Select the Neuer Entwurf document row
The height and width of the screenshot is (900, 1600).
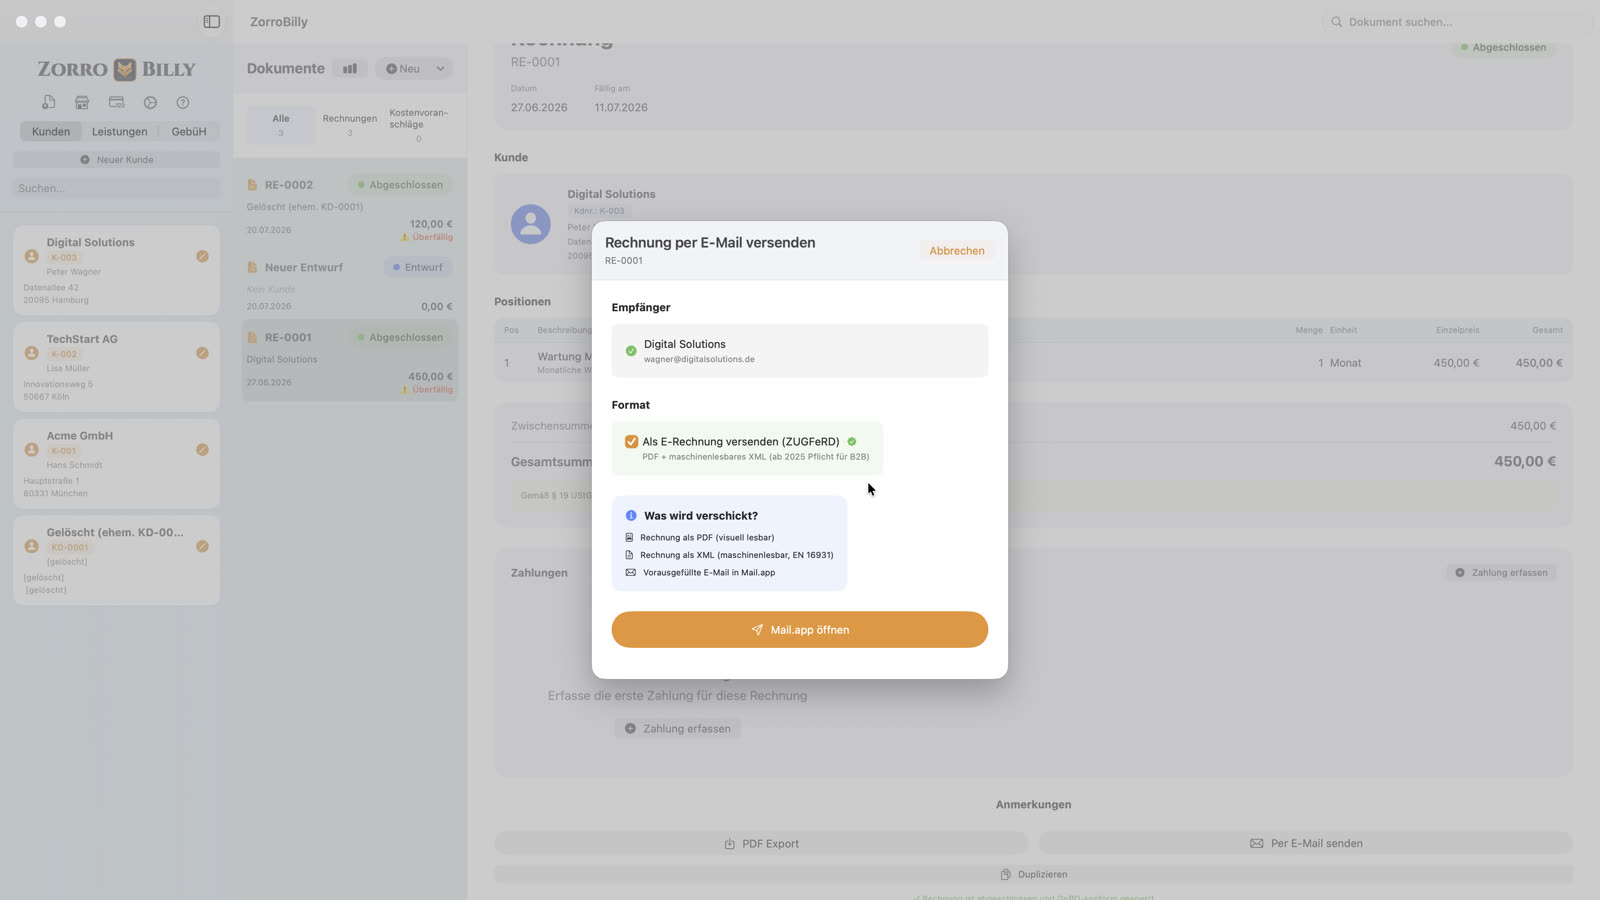click(x=350, y=286)
